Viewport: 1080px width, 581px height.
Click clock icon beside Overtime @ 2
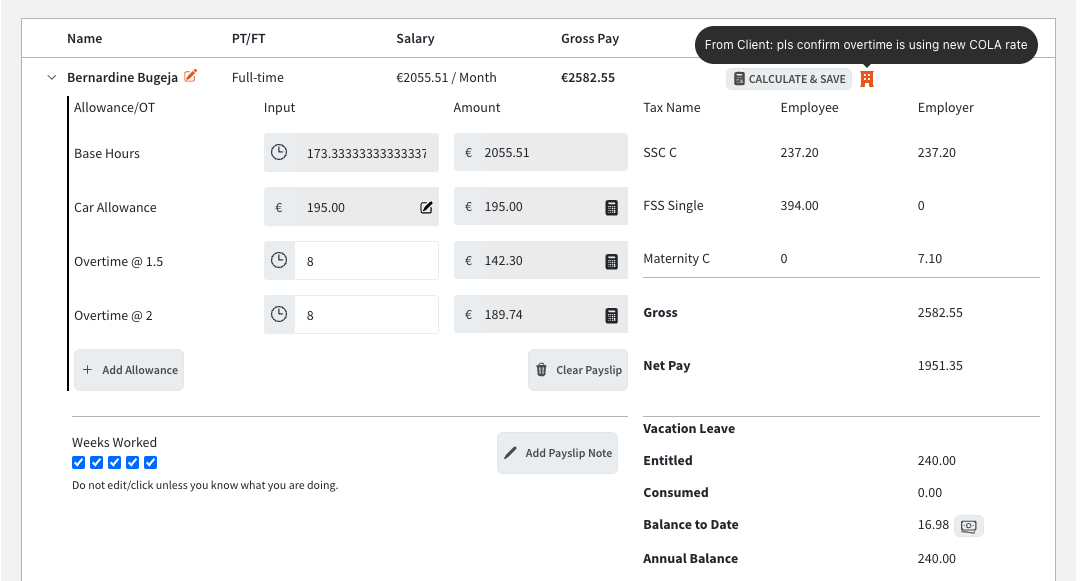[x=279, y=315]
